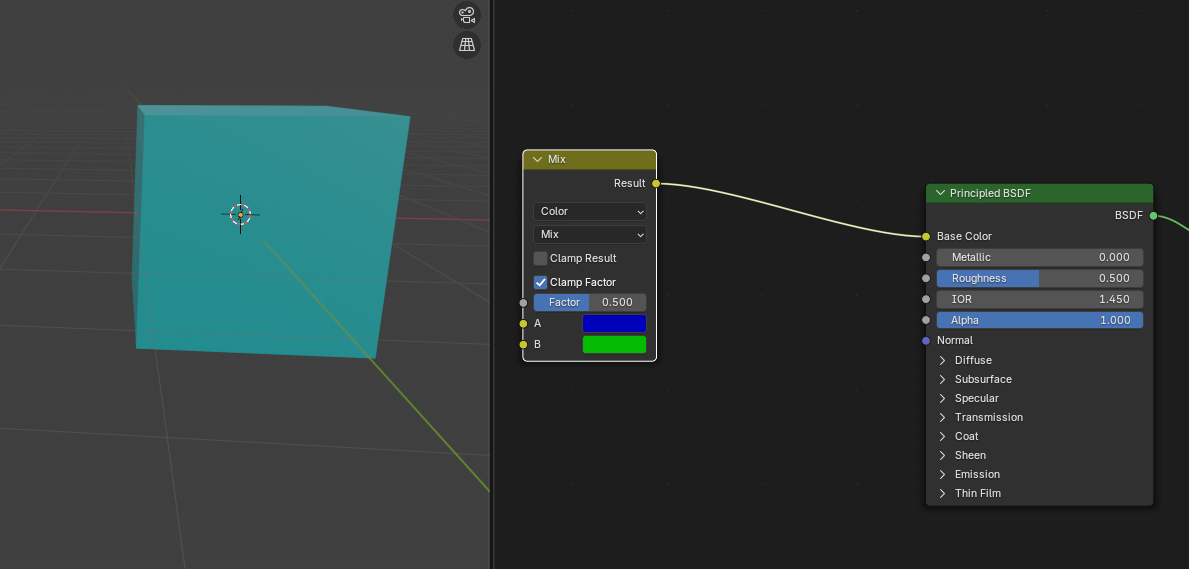Click the Base Color input socket

926,236
